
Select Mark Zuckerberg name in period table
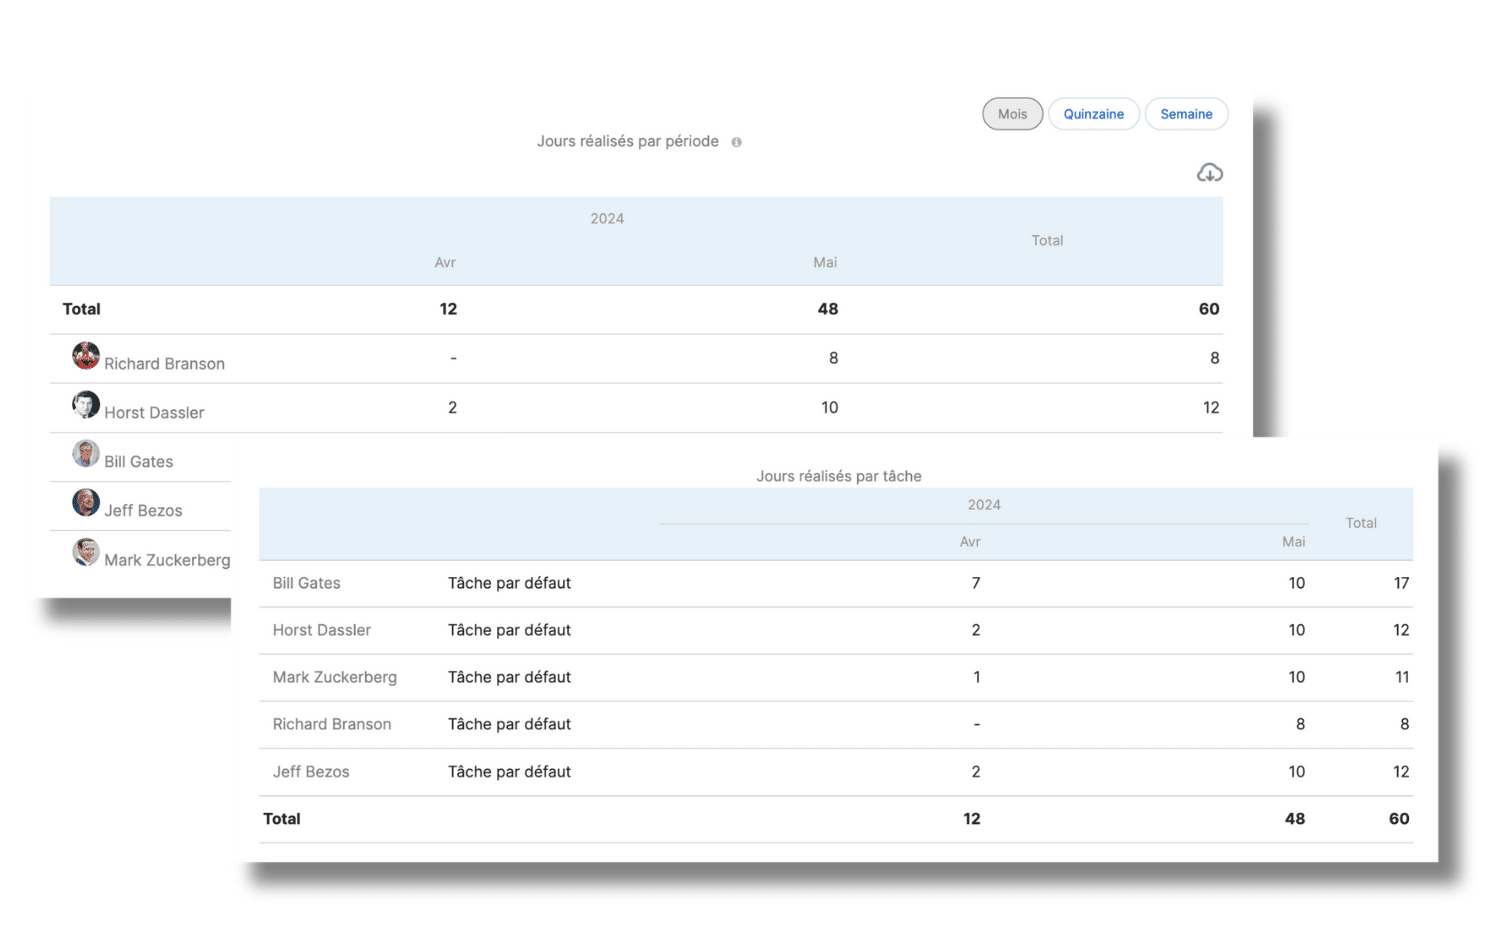coord(167,560)
